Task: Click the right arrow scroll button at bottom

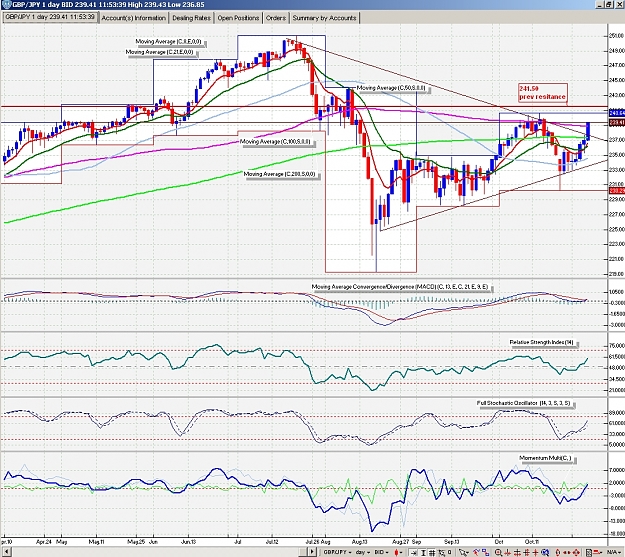Action: tap(312, 552)
